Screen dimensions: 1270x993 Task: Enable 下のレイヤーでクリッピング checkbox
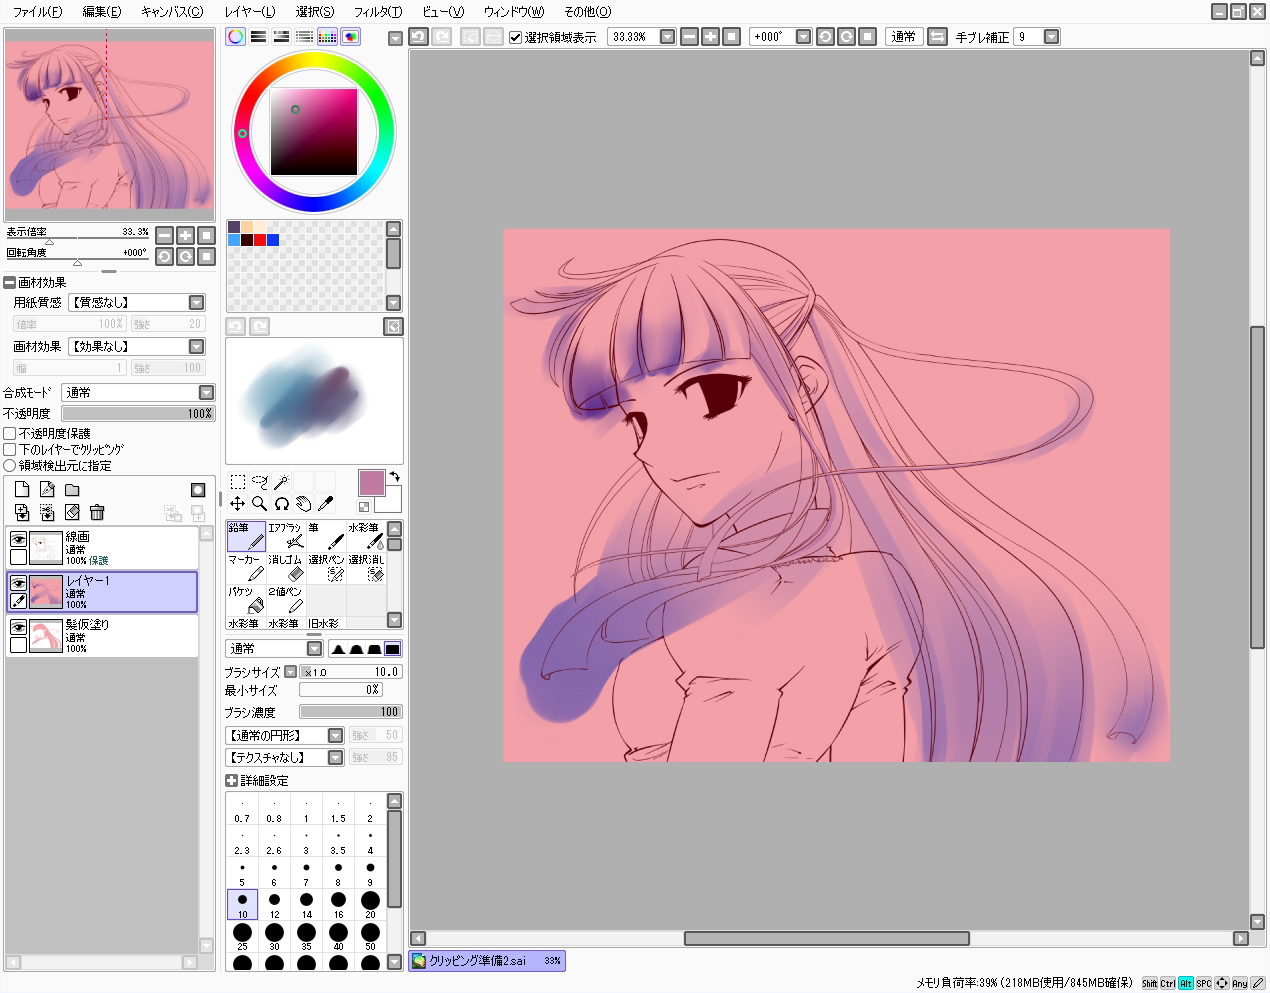click(x=10, y=450)
